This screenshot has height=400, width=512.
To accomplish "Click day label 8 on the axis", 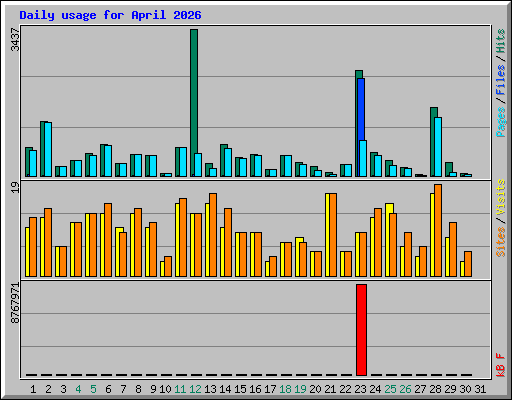I will tap(138, 389).
